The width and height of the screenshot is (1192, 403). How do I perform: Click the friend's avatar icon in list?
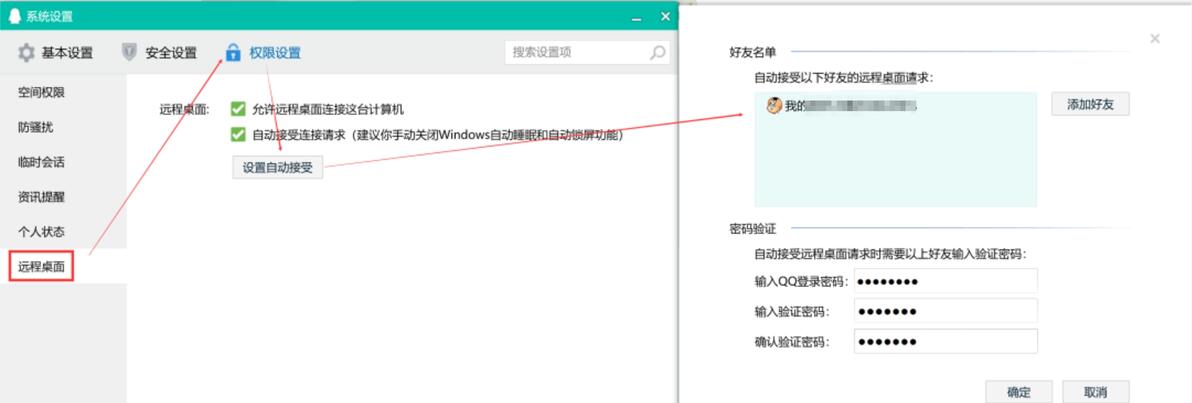(x=774, y=106)
